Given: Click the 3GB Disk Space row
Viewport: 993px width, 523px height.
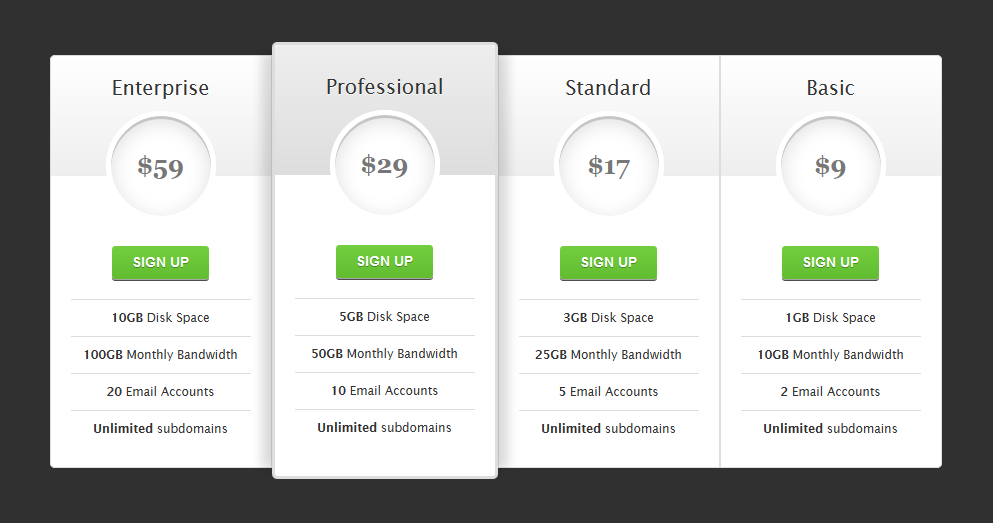Looking at the screenshot, I should pos(609,318).
